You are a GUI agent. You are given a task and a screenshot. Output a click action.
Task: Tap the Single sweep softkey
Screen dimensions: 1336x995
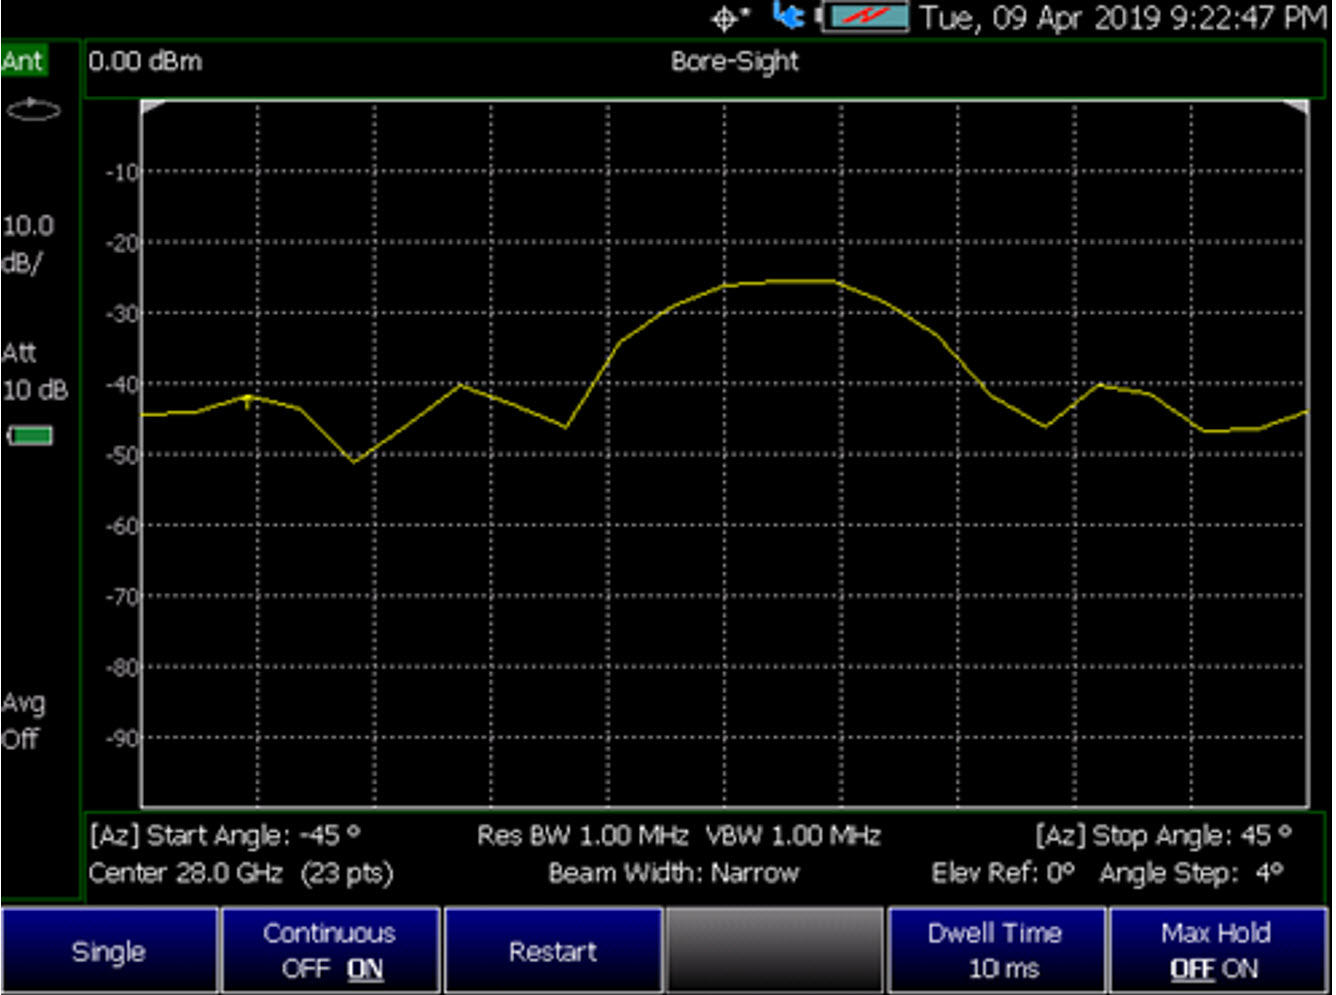point(109,951)
